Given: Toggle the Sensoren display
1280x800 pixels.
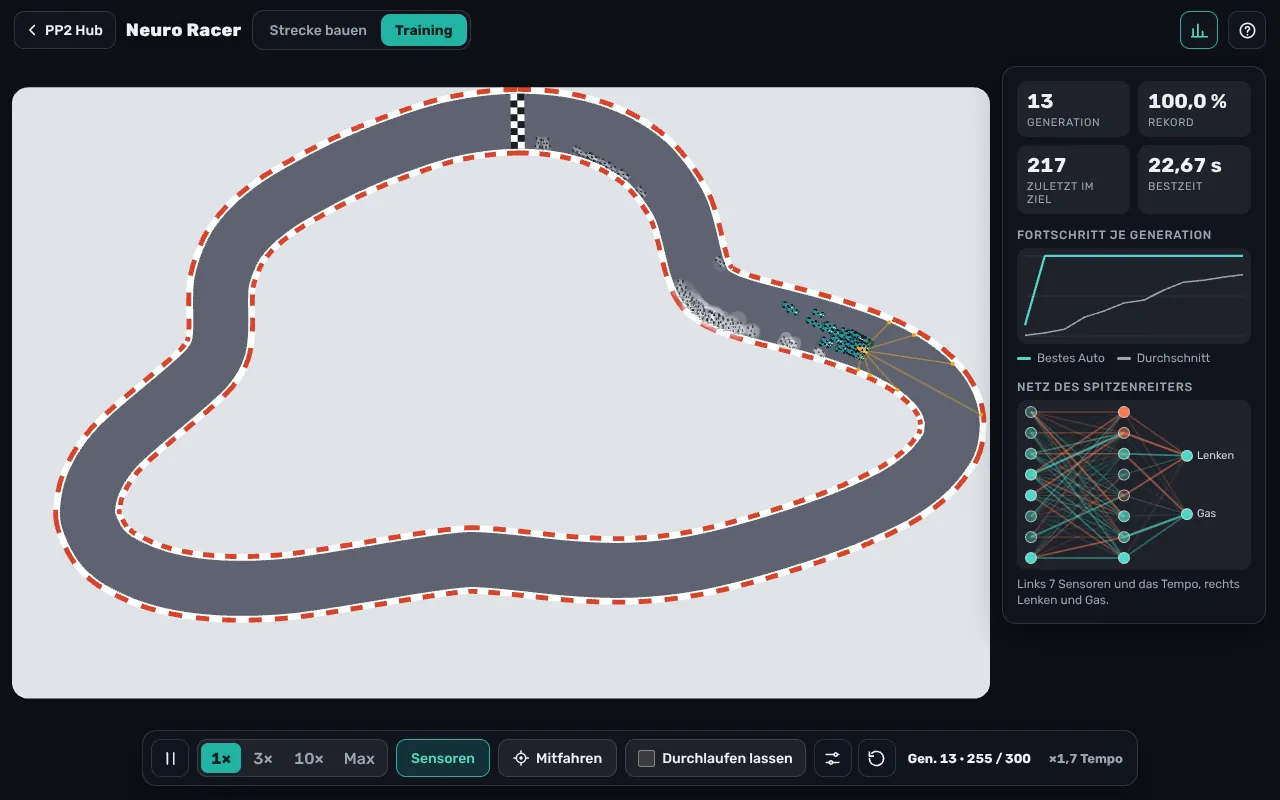Looking at the screenshot, I should tap(443, 758).
